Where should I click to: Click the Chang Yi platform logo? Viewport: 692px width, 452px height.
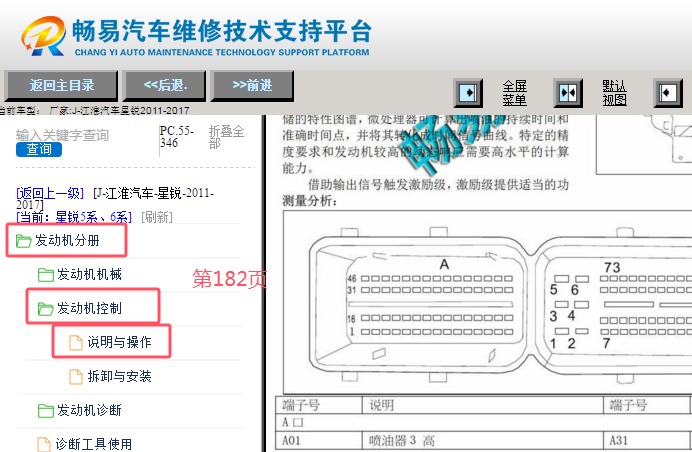tap(196, 37)
